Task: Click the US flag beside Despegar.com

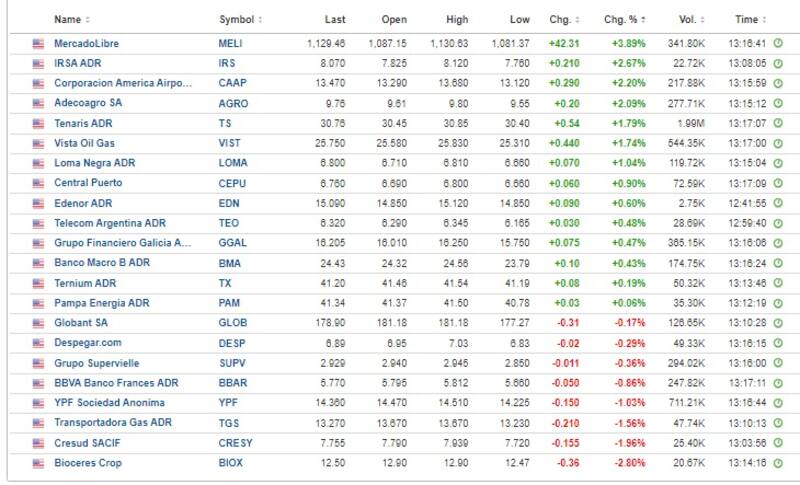Action: coord(39,343)
